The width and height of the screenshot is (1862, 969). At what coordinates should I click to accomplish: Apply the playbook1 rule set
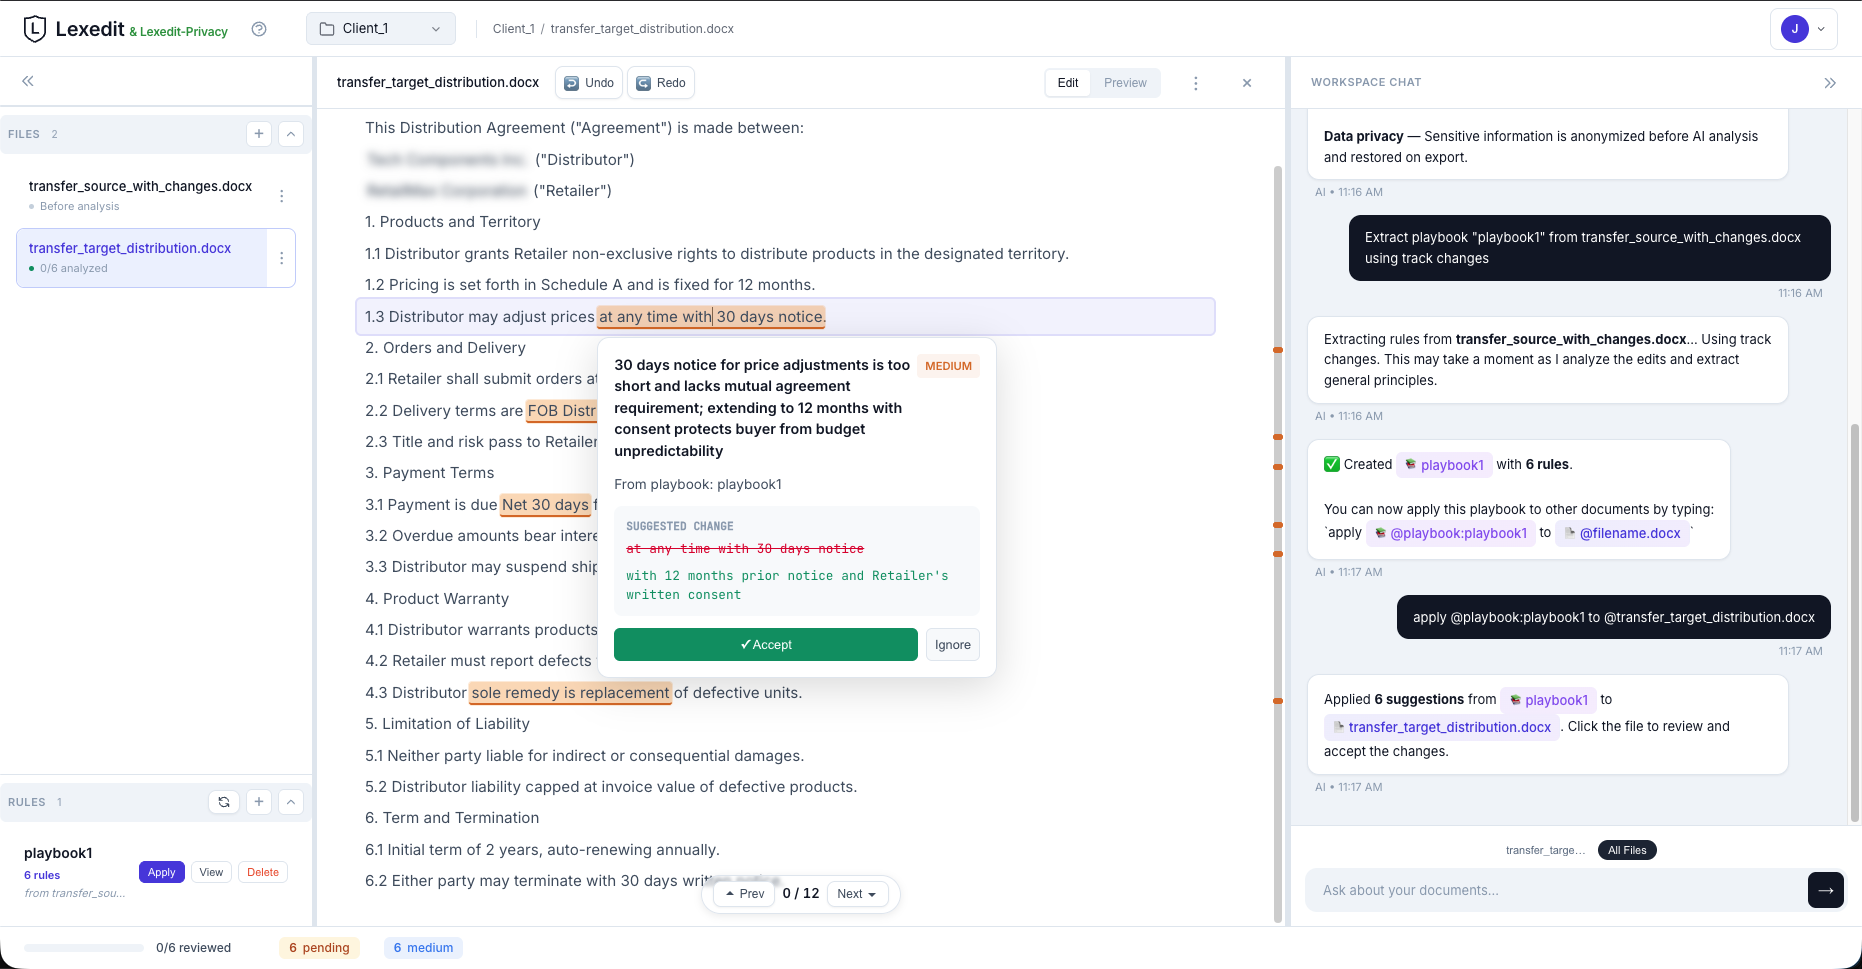(161, 871)
